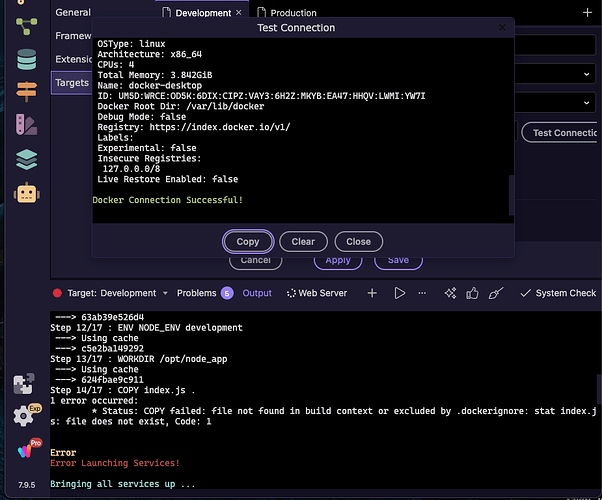The image size is (602, 500).
Task: Click the red target status indicator
Action: (x=57, y=293)
